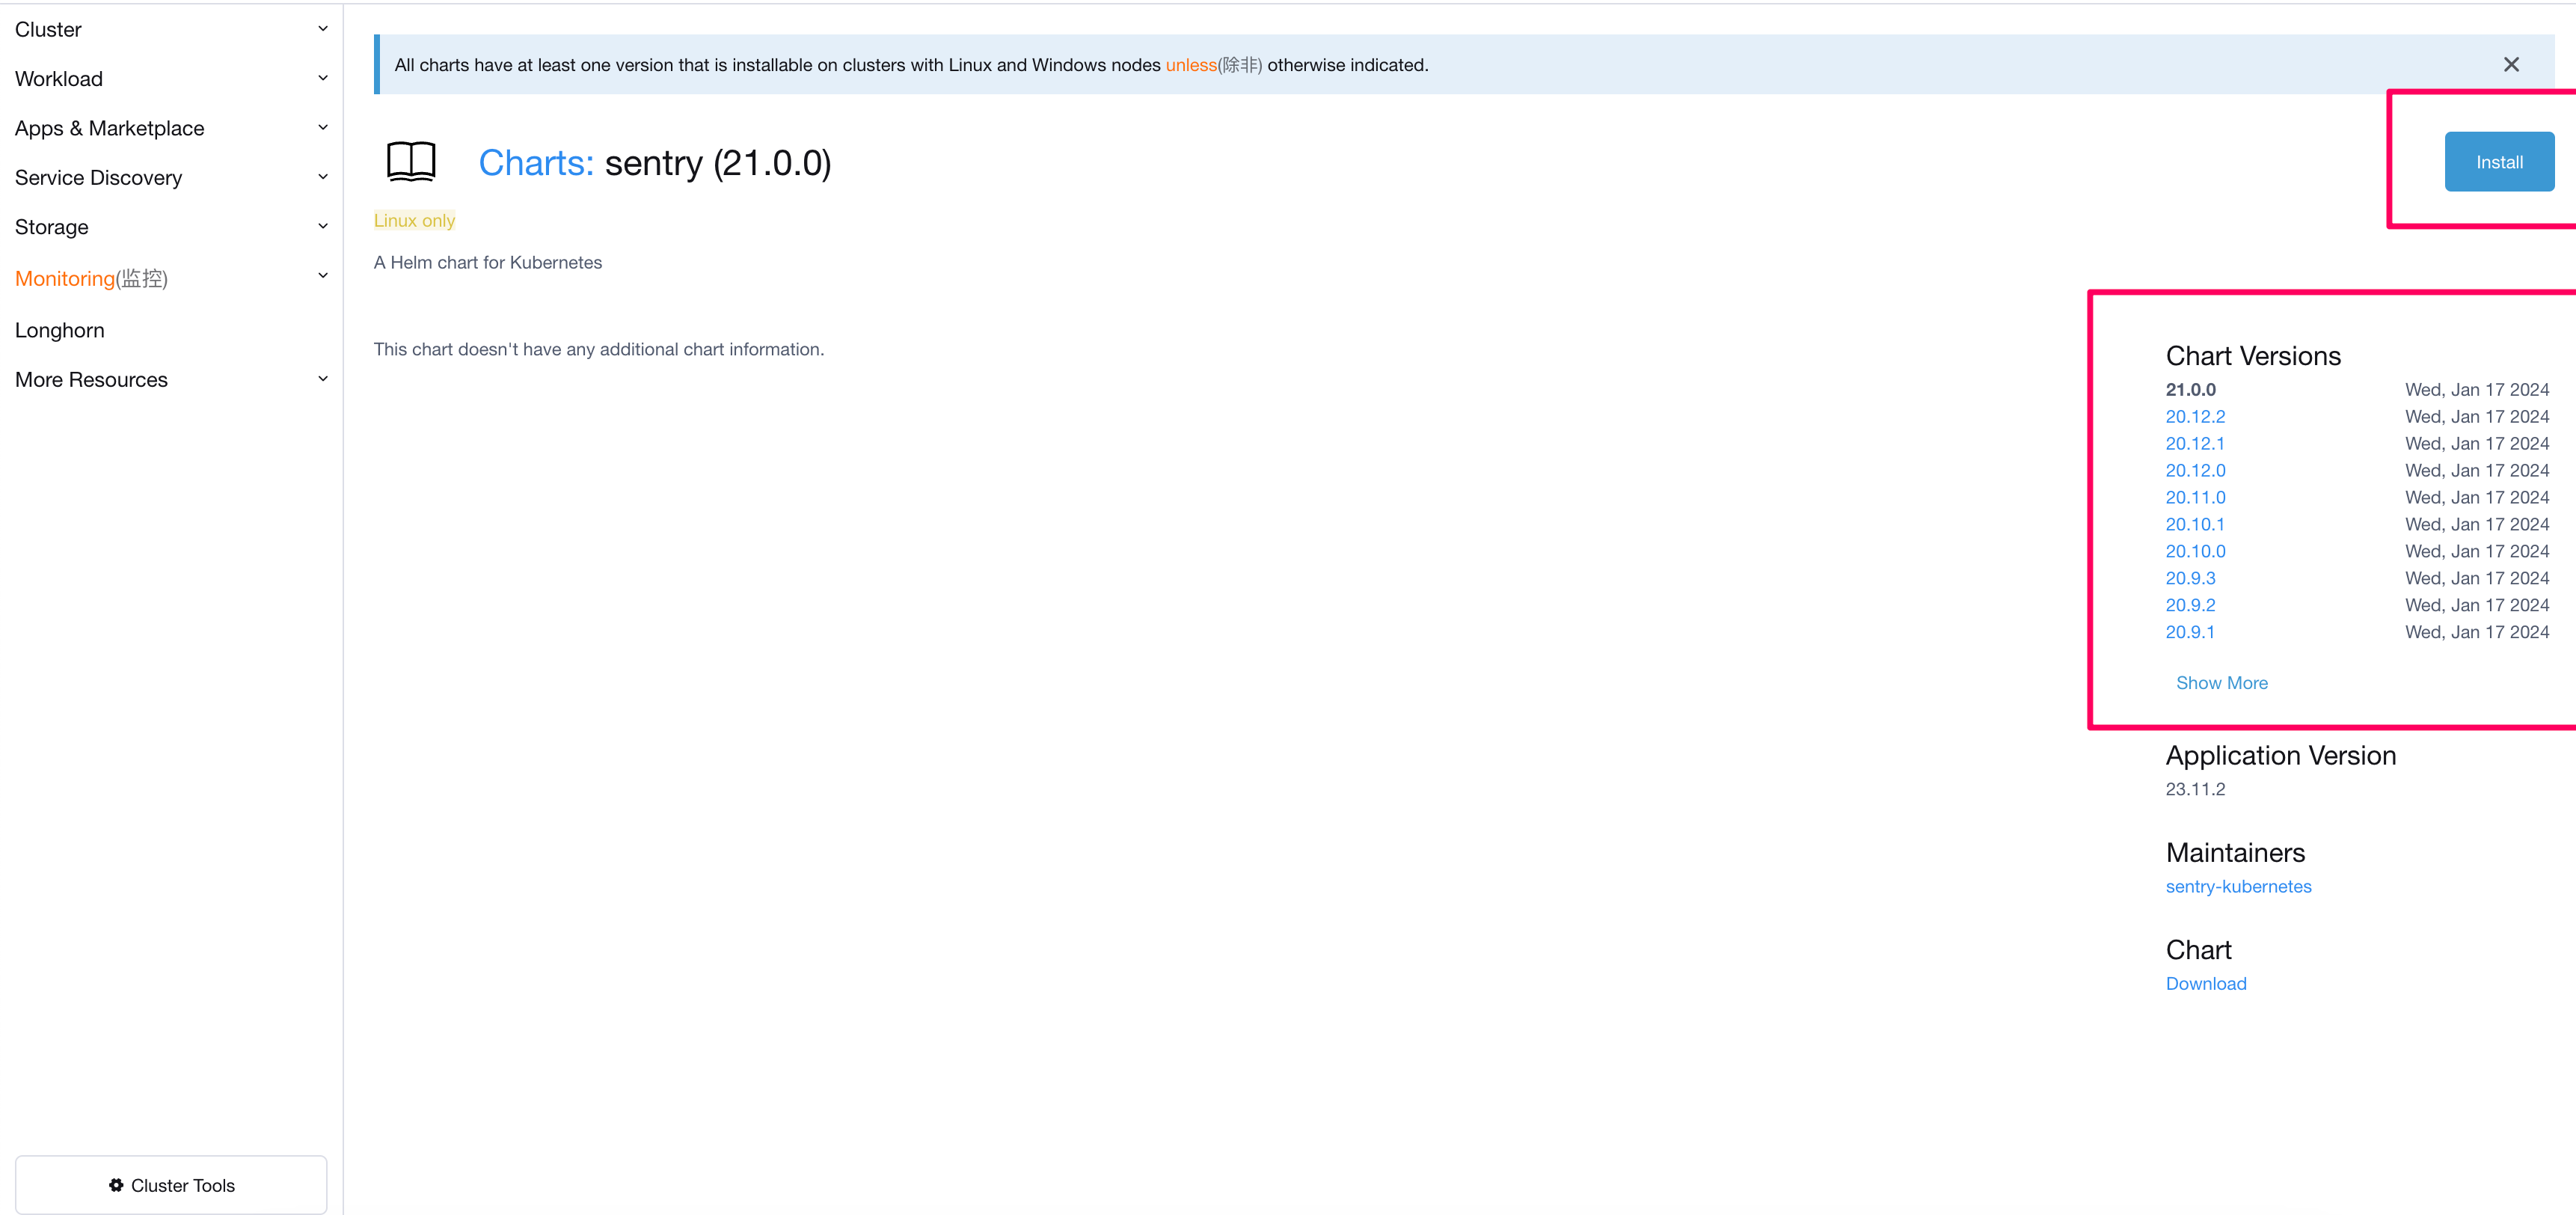This screenshot has width=2576, height=1215.
Task: Click gear icon in Cluster Tools button
Action: point(116,1185)
